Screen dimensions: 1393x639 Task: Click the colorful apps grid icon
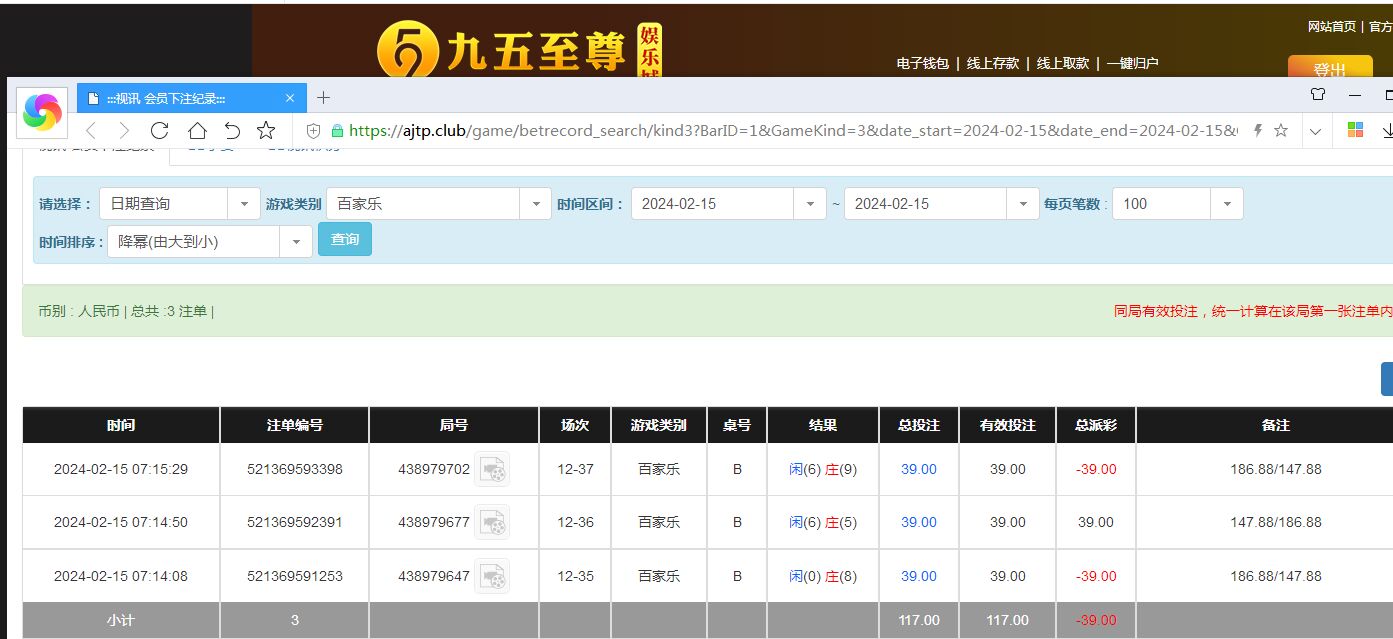pos(1355,131)
